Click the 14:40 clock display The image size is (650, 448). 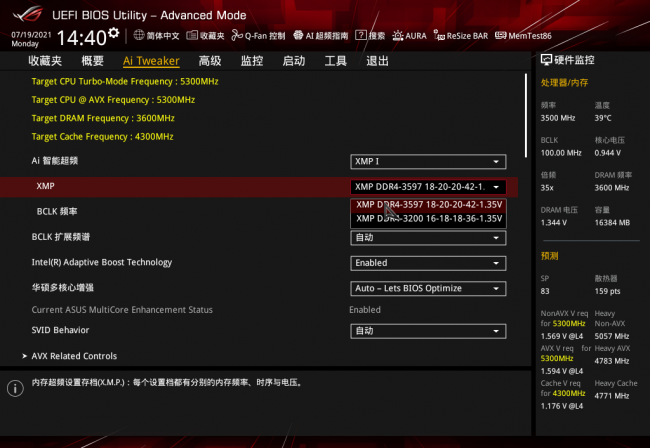[82, 38]
